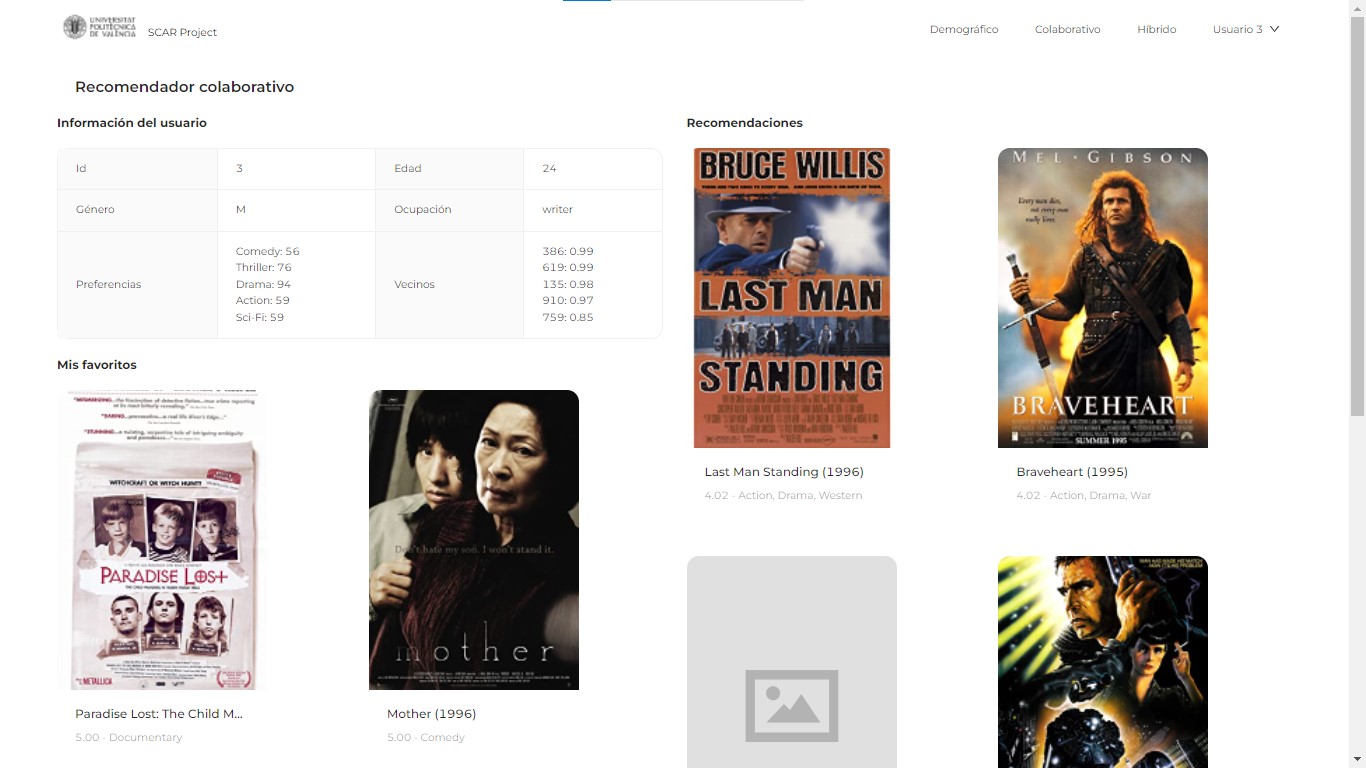The width and height of the screenshot is (1366, 768).
Task: Click the 'Preferencias' table label
Action: 108,284
